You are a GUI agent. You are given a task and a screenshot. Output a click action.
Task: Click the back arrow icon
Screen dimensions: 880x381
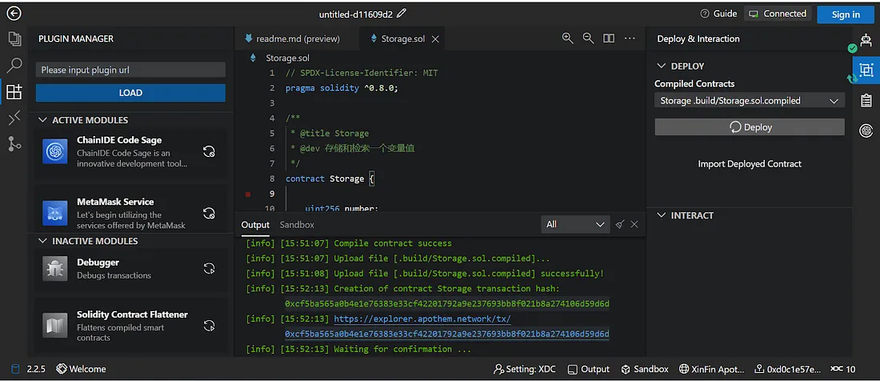coord(13,13)
